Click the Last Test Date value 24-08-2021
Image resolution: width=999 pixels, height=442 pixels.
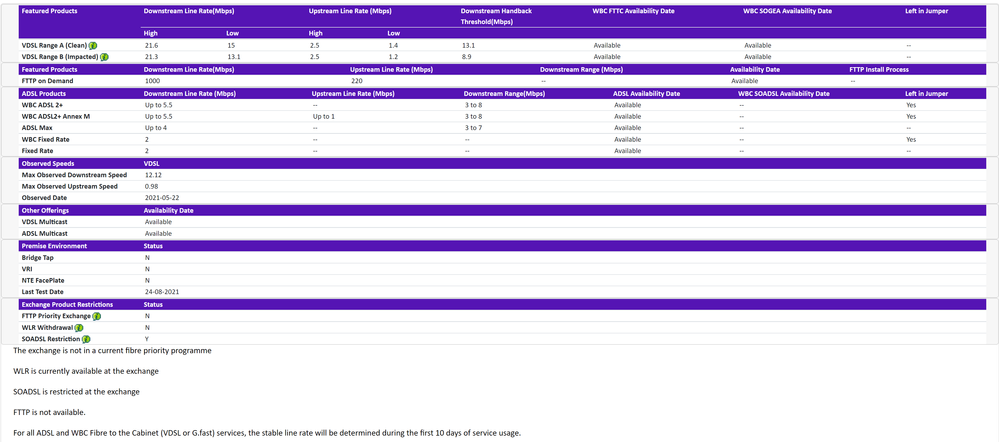[x=160, y=292]
